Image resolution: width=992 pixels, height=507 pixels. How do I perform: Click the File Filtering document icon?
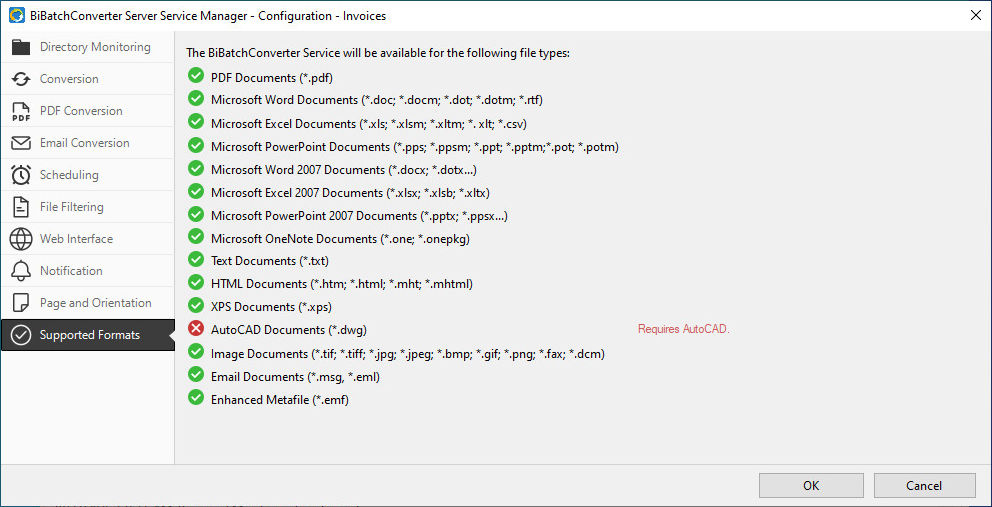pos(21,207)
